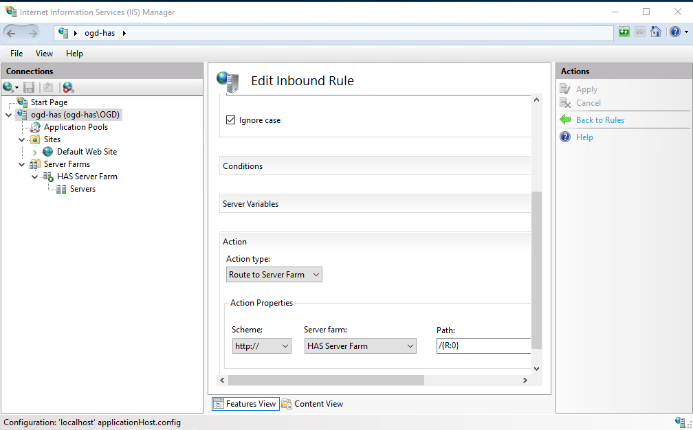This screenshot has width=693, height=430.
Task: Click the scroll down arrow
Action: click(x=536, y=369)
